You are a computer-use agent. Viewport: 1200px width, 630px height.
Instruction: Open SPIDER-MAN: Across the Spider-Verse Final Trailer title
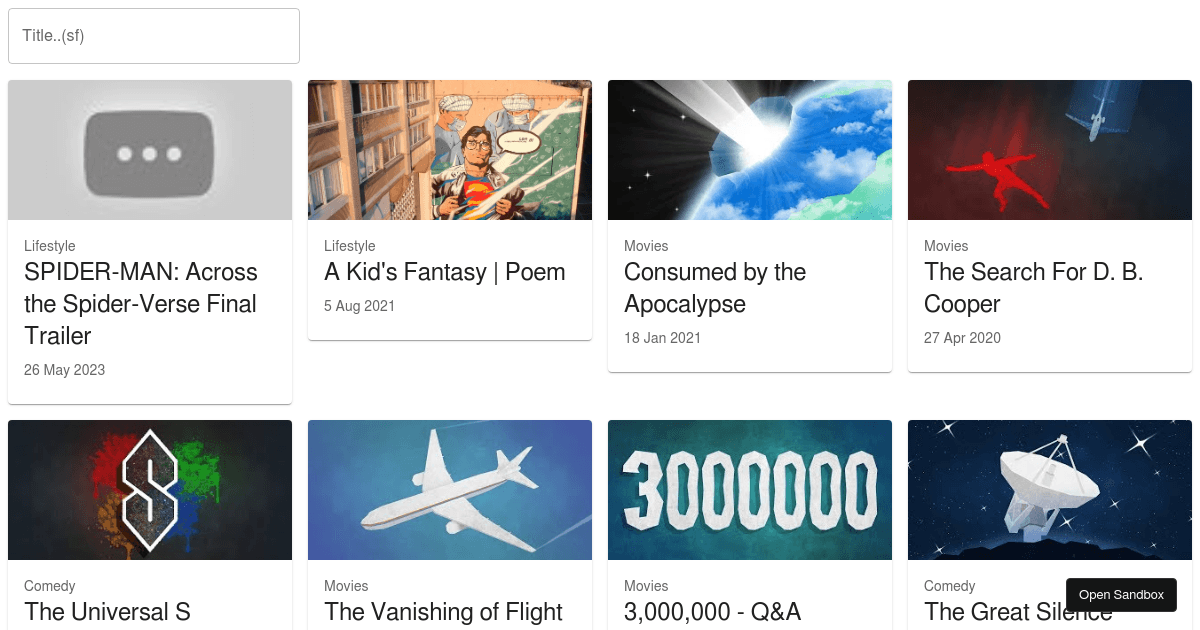141,304
